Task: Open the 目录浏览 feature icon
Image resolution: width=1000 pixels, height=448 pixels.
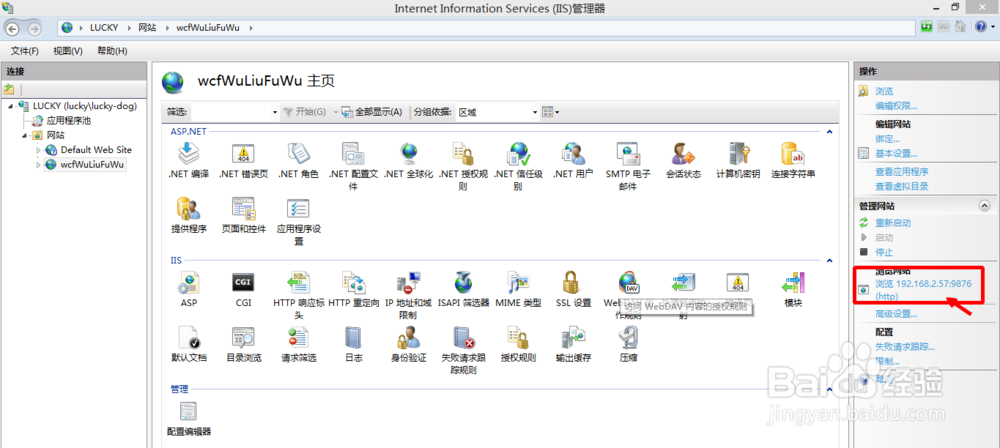Action: click(x=243, y=338)
